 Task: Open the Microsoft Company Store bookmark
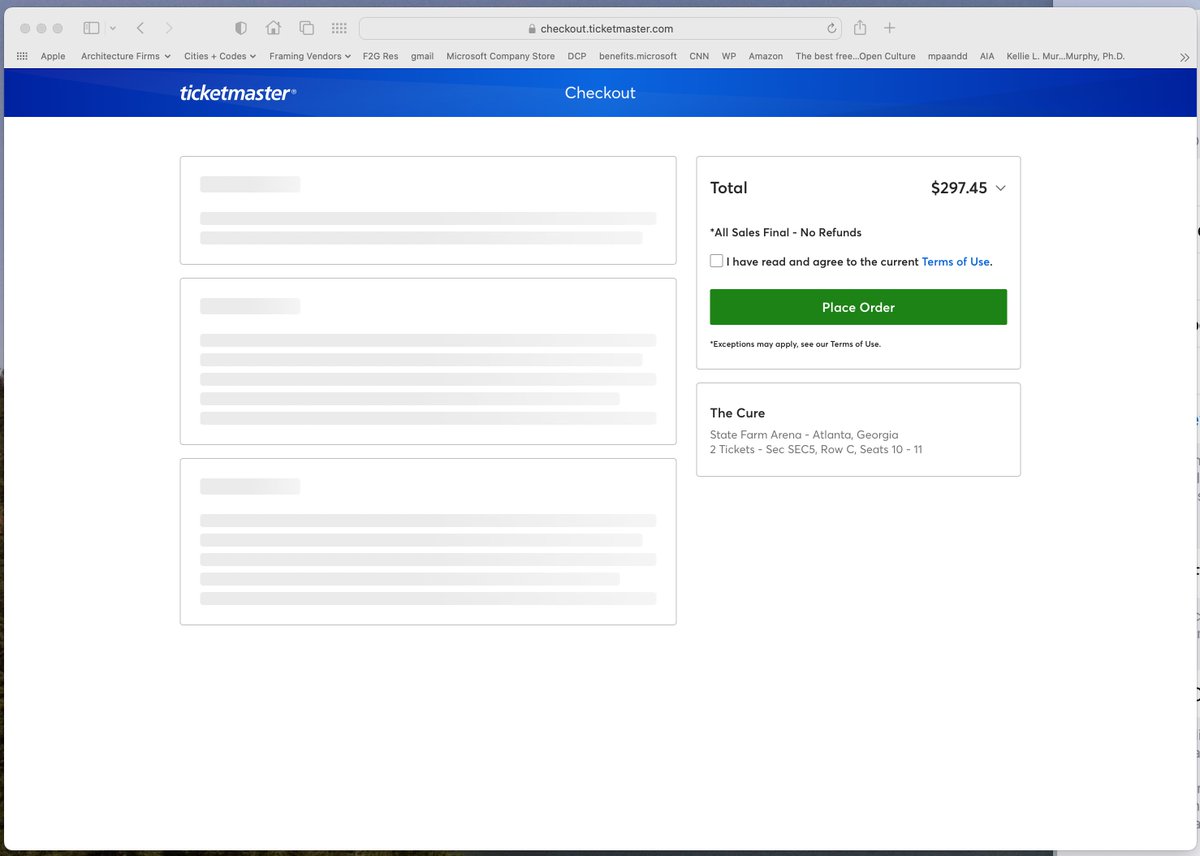click(500, 56)
